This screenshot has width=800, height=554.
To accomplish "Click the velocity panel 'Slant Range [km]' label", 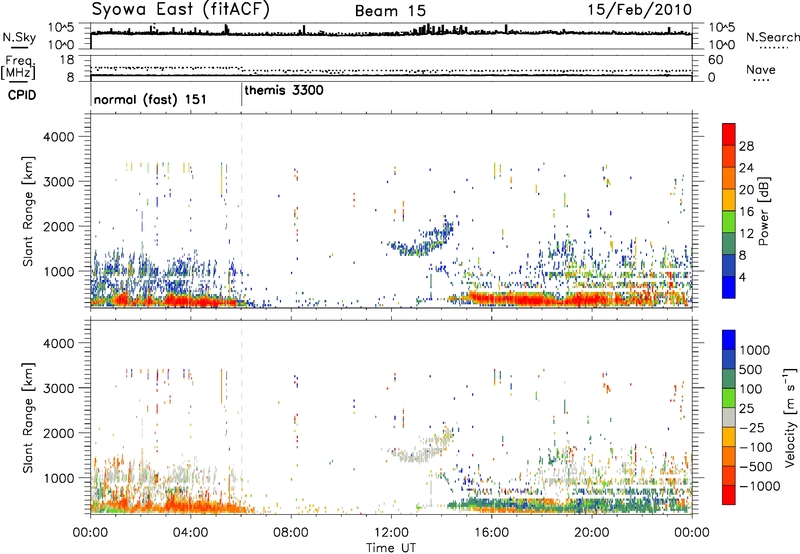I will [x=28, y=418].
